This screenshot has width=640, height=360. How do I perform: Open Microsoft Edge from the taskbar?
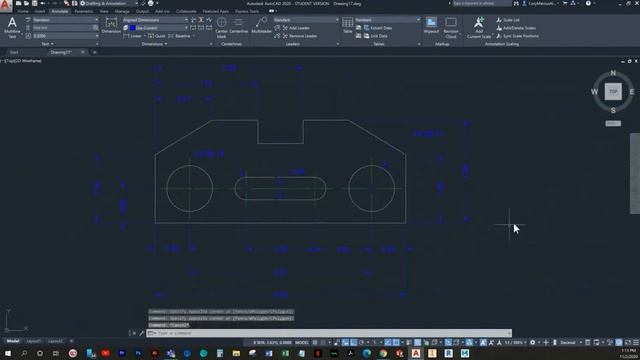click(367, 353)
